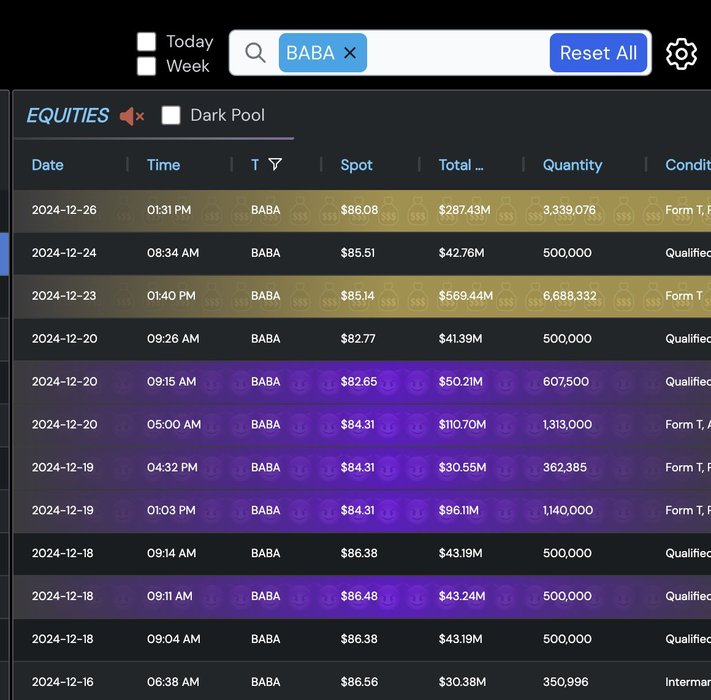Viewport: 711px width, 700px height.
Task: Click the 05:00 AM time cell
Action: point(174,424)
